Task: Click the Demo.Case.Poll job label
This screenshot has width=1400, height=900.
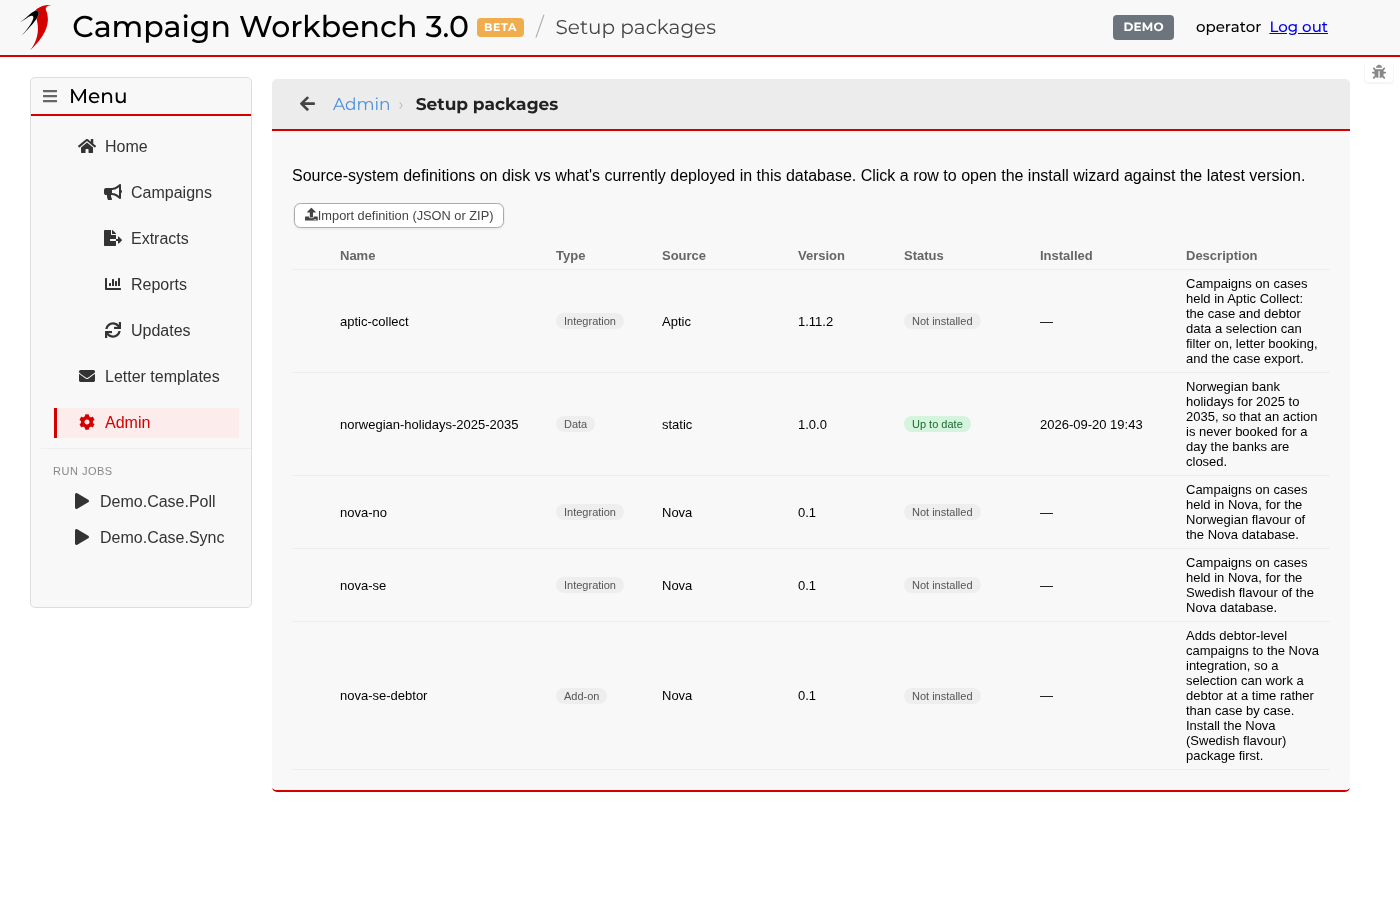Action: click(x=158, y=501)
